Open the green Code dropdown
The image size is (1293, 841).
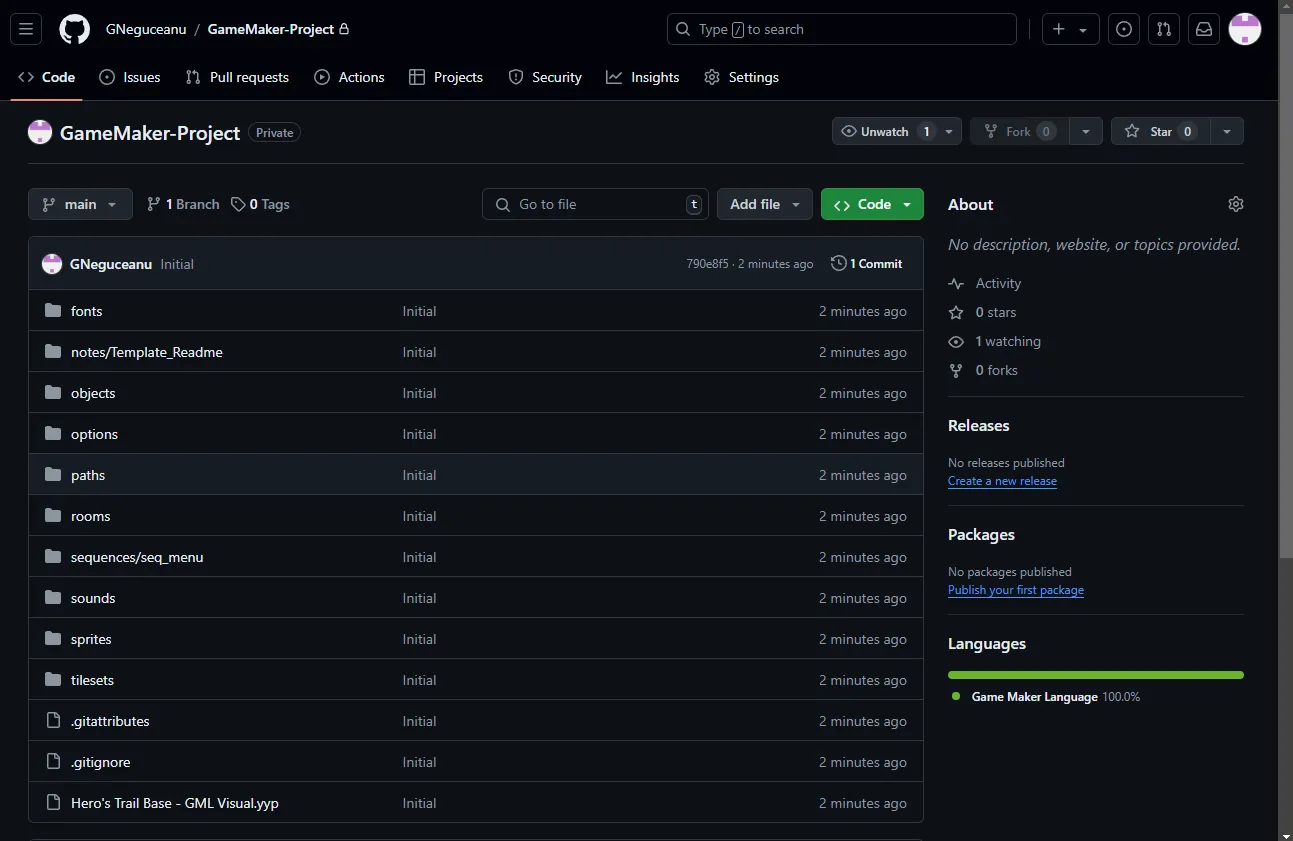(x=872, y=204)
